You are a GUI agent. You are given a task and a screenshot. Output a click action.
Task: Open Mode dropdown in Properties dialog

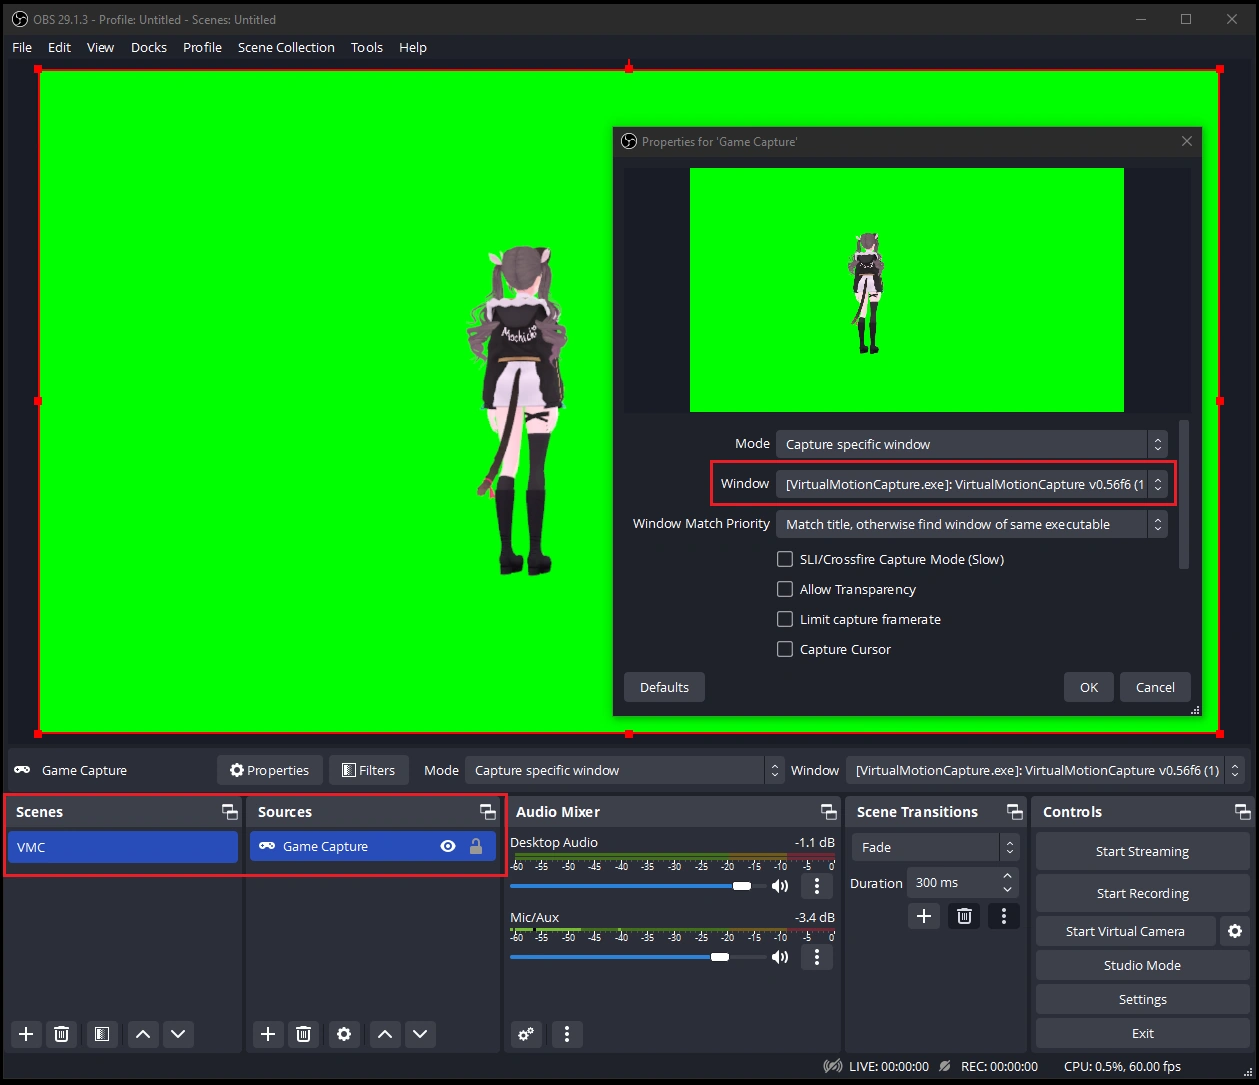click(970, 444)
